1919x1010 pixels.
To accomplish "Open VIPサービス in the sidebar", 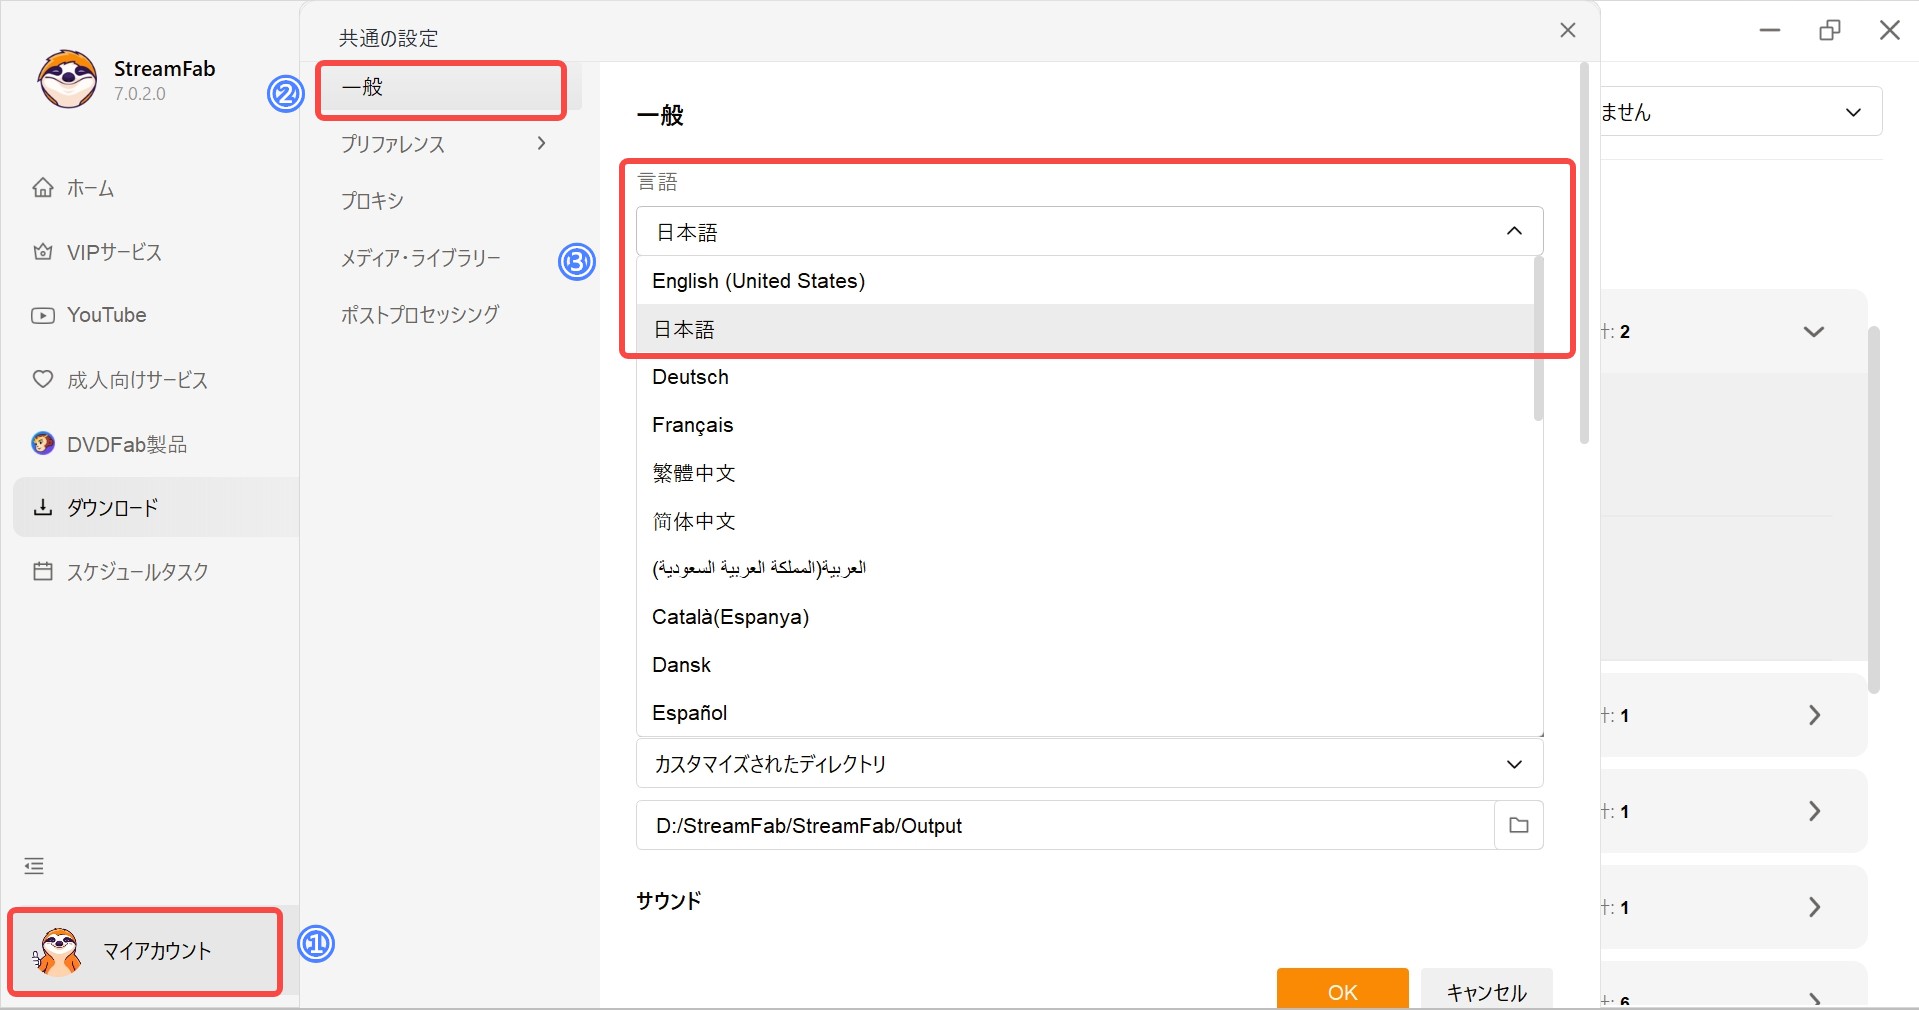I will (97, 252).
